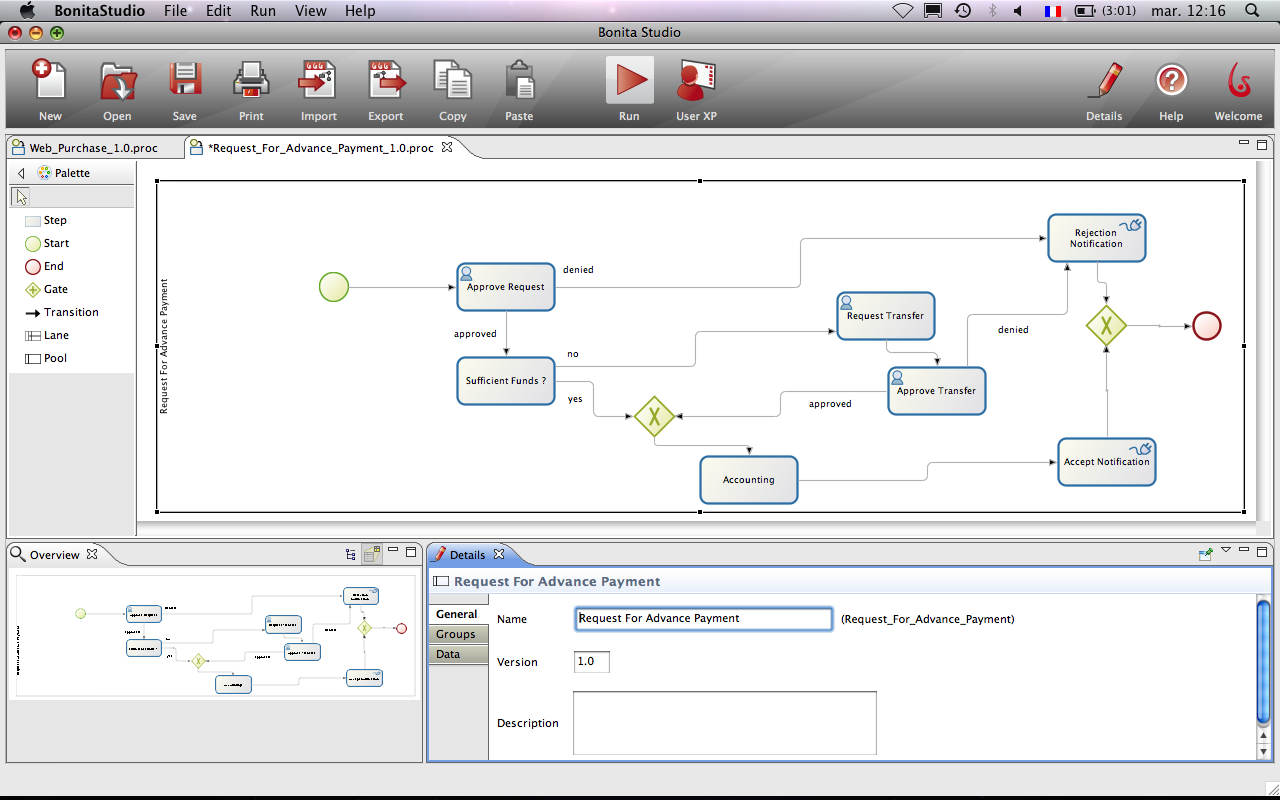This screenshot has width=1280, height=800.
Task: Switch to Request_For_Advance_Payment_1.0.proc tab
Action: pyautogui.click(x=320, y=148)
